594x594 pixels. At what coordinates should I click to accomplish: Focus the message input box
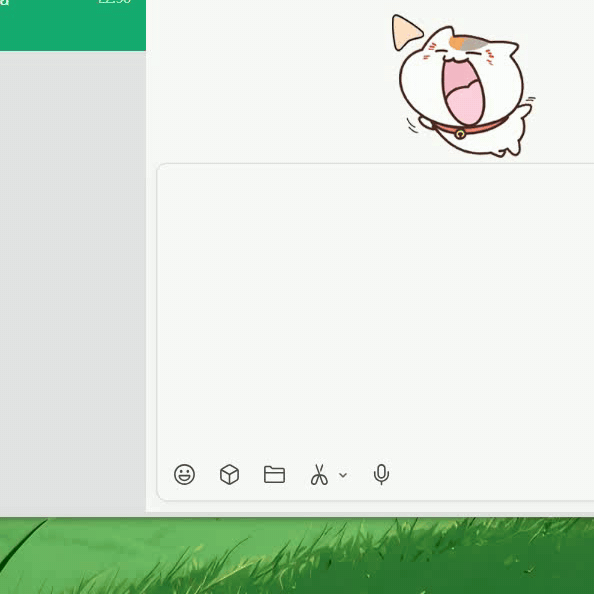pyautogui.click(x=375, y=311)
